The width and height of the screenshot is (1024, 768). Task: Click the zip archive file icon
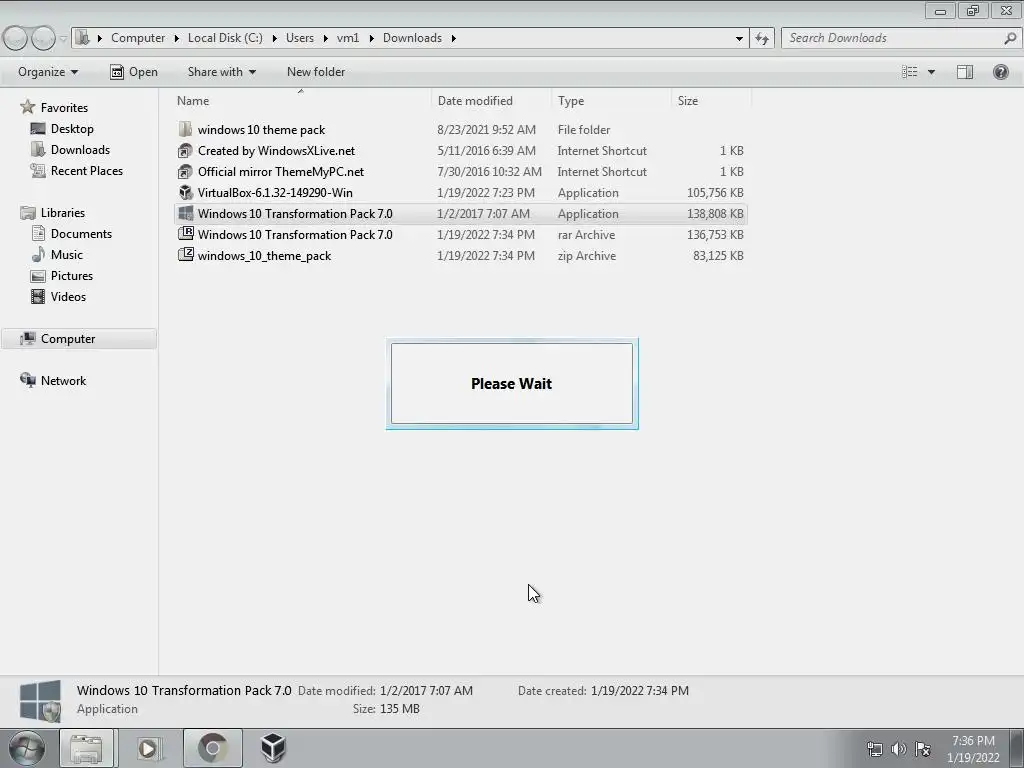(x=185, y=255)
